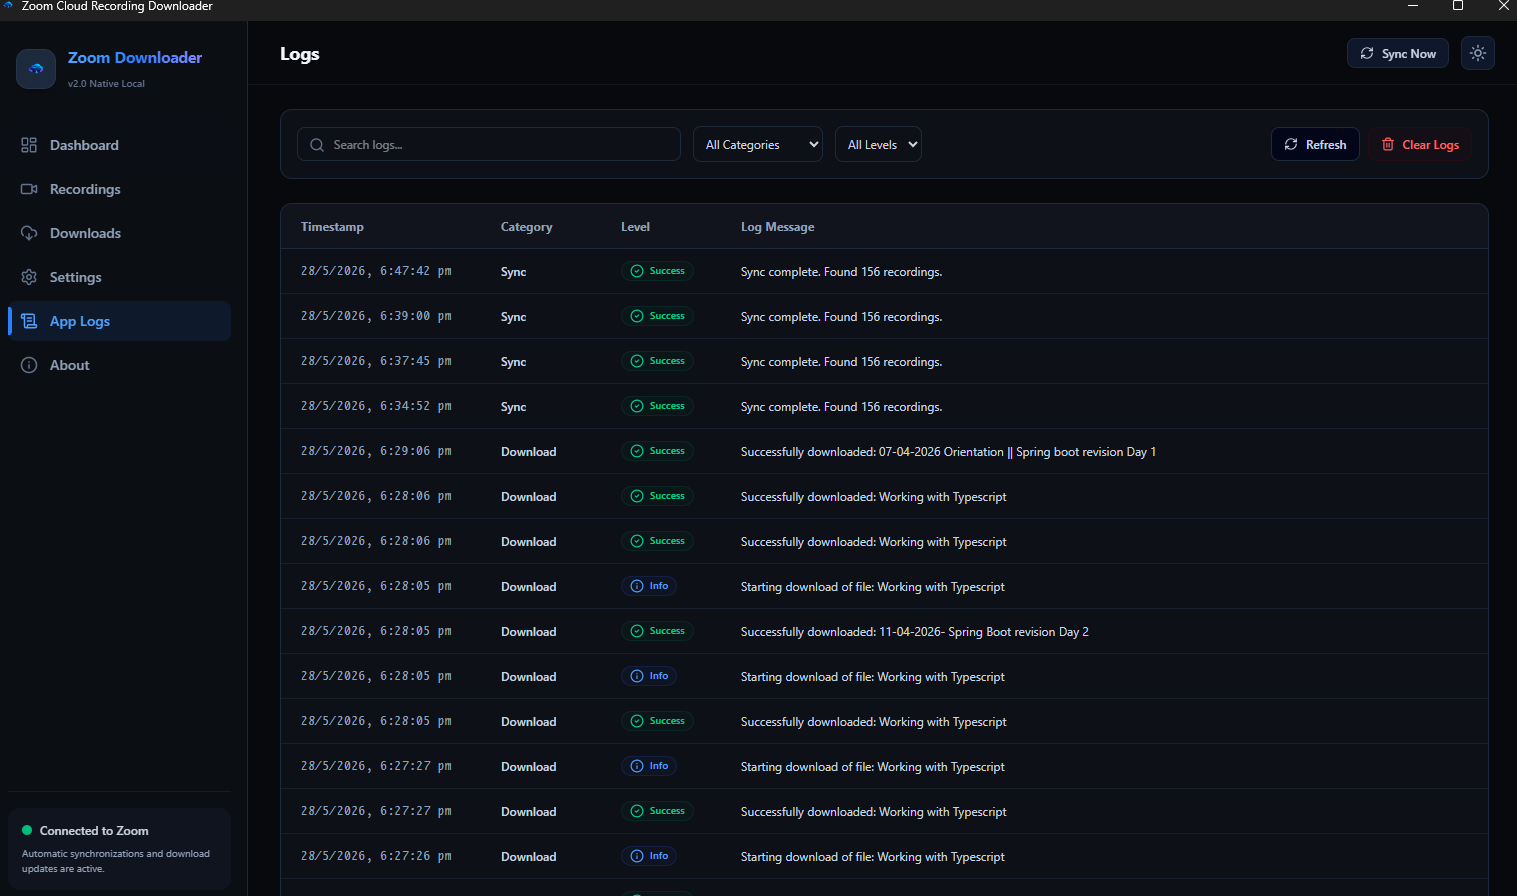Open the Dashboard page from sidebar
The image size is (1517, 896).
coord(119,145)
